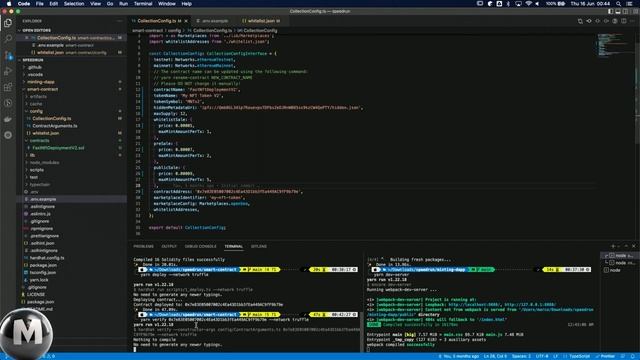
Task: Click the TypeScript language mode in status bar
Action: [x=579, y=356]
